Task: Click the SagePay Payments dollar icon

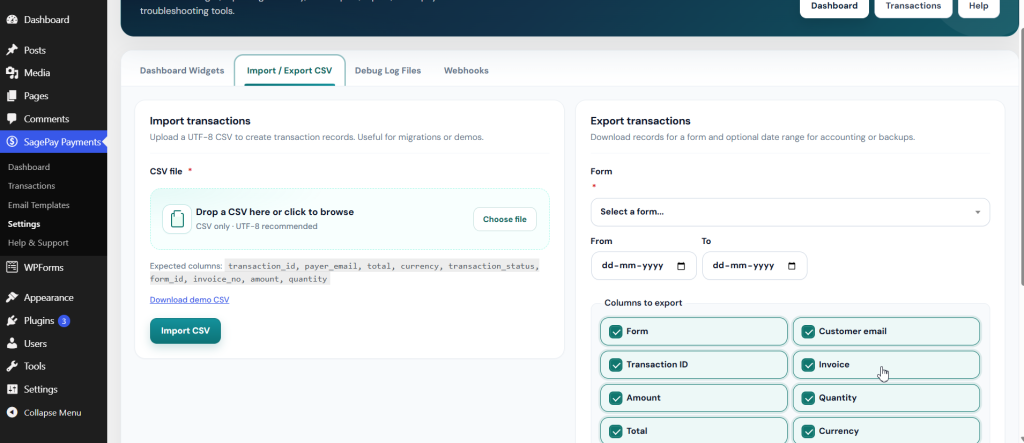Action: [x=12, y=142]
